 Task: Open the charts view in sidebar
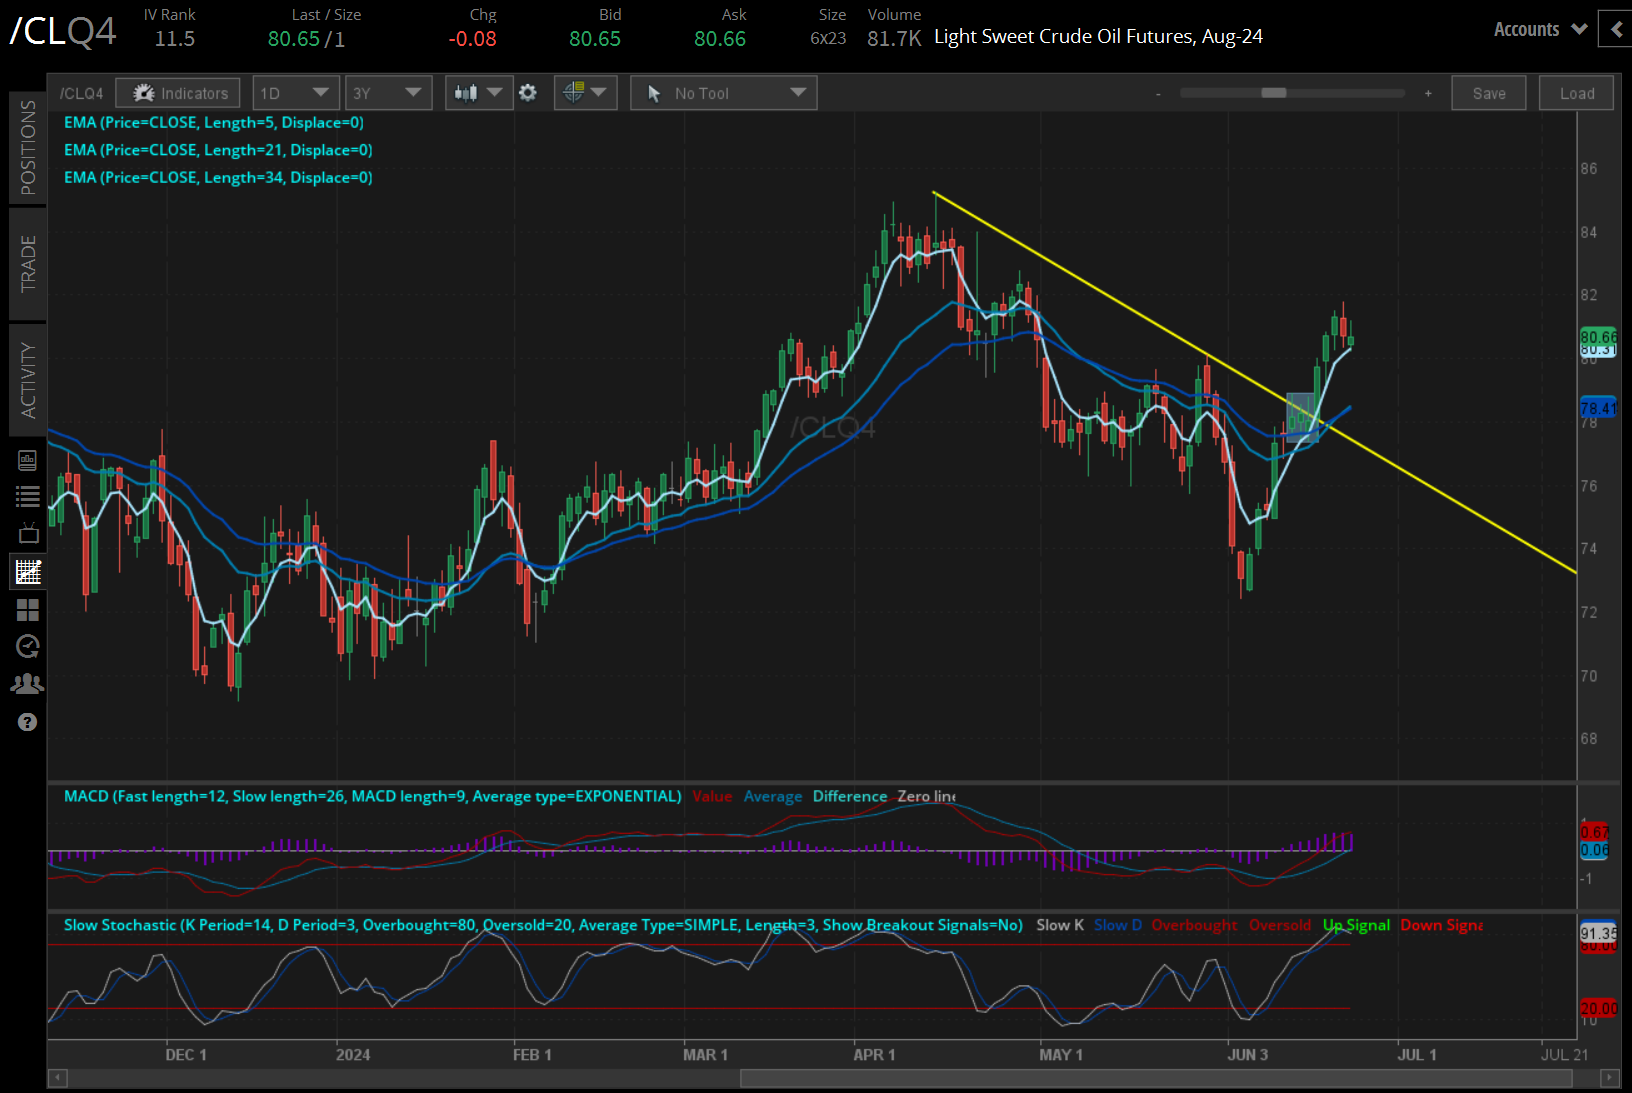point(28,572)
